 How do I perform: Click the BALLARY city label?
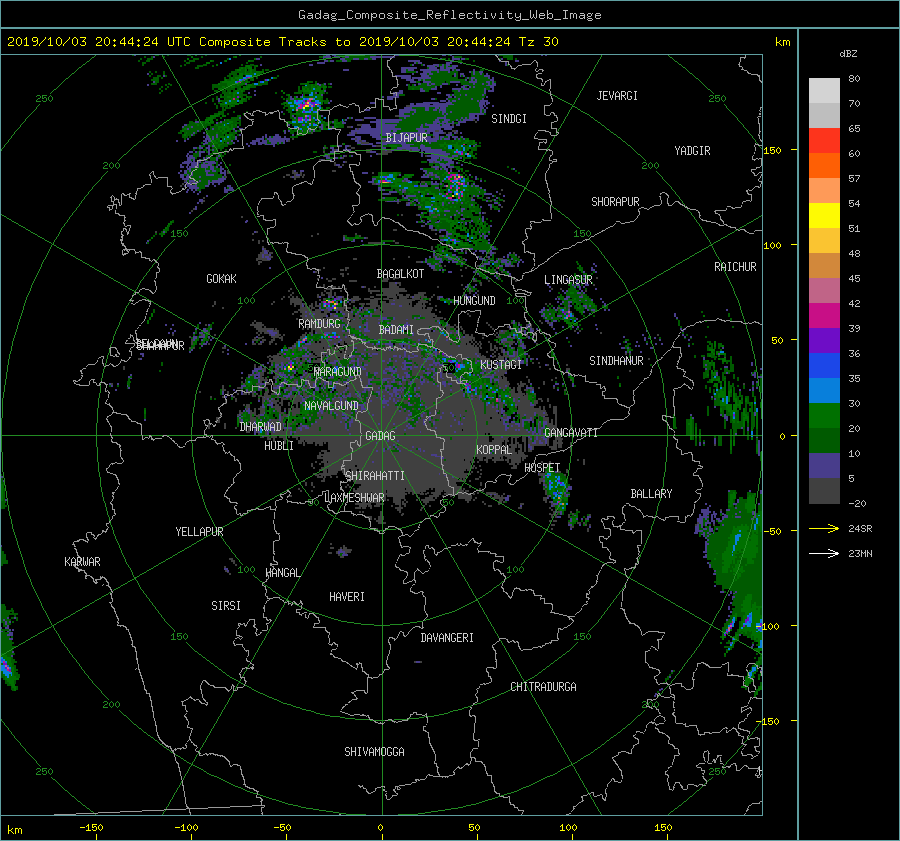click(x=651, y=494)
